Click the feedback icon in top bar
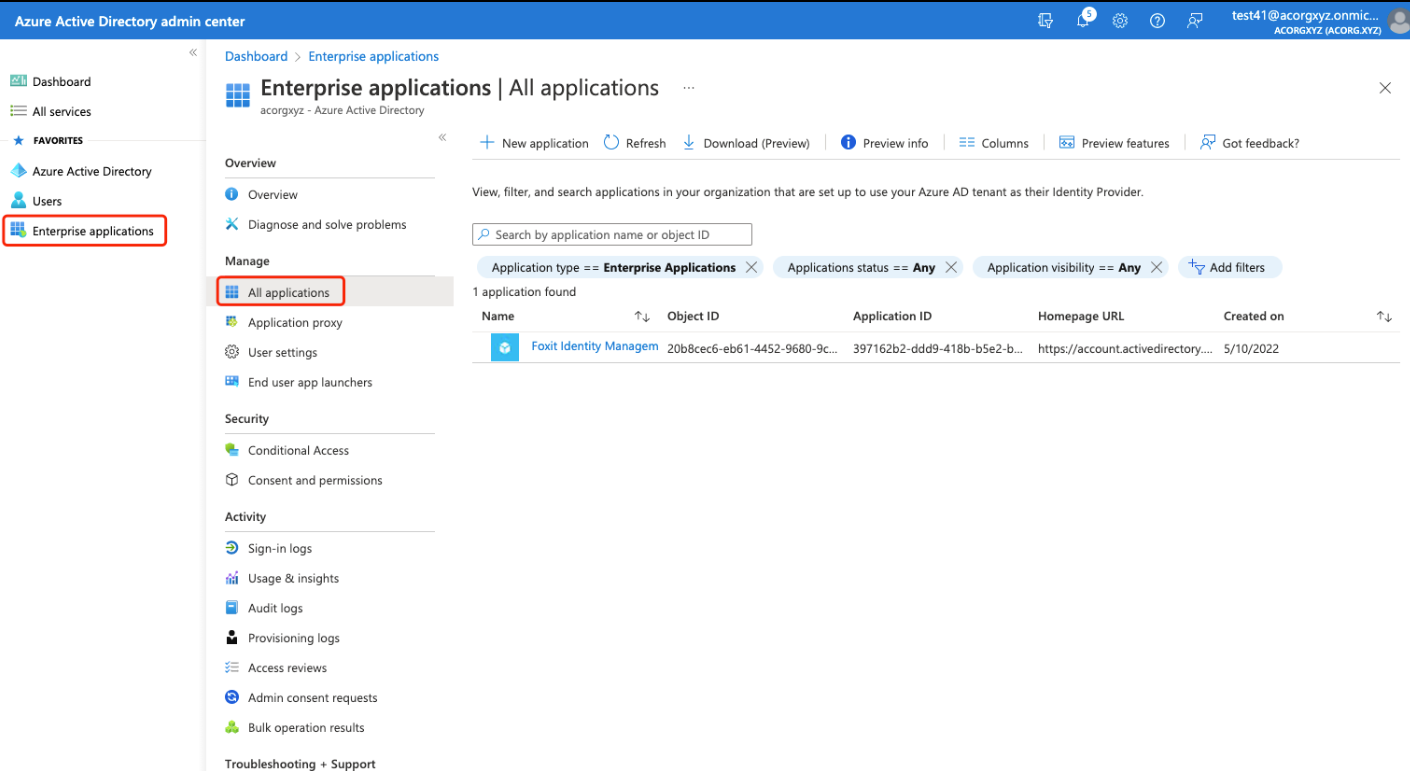1410x771 pixels. pyautogui.click(x=1194, y=20)
